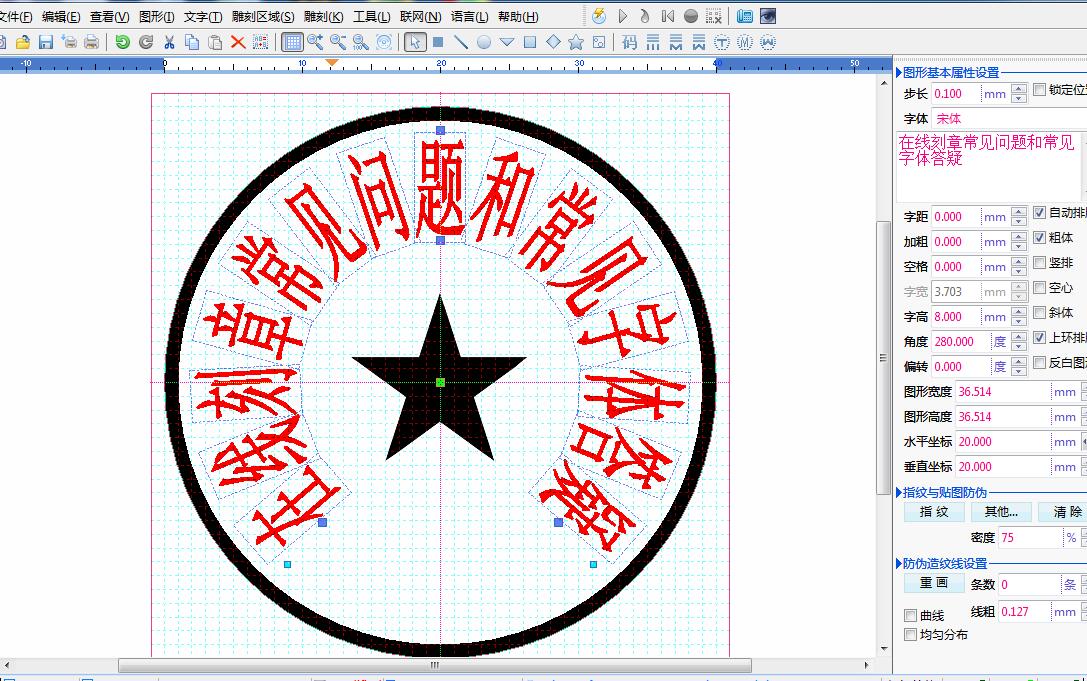Toggle the grid display icon
Viewport: 1087px width, 681px height.
[292, 42]
